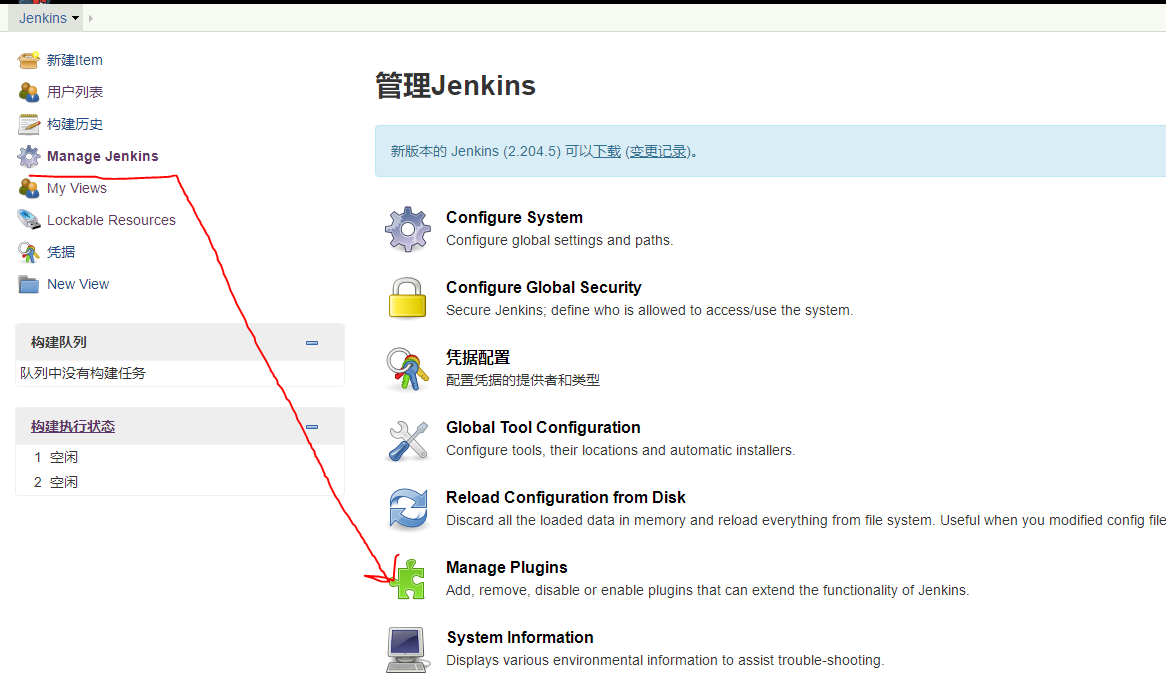Open the Configure System title
Viewport: 1166px width, 677px height.
point(515,217)
